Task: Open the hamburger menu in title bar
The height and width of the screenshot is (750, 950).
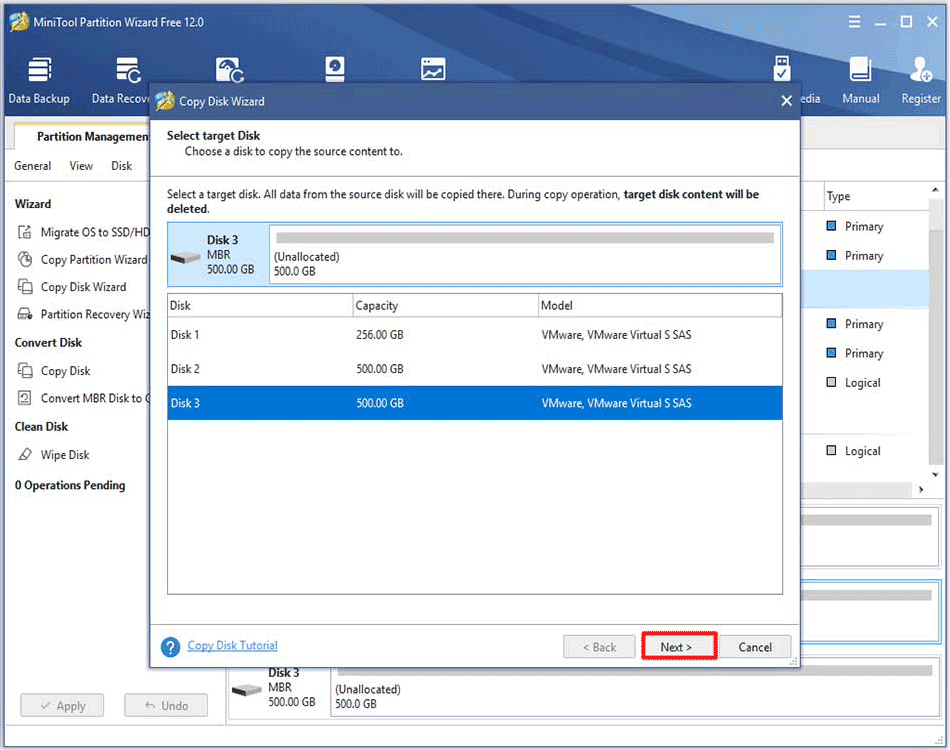Action: point(854,22)
